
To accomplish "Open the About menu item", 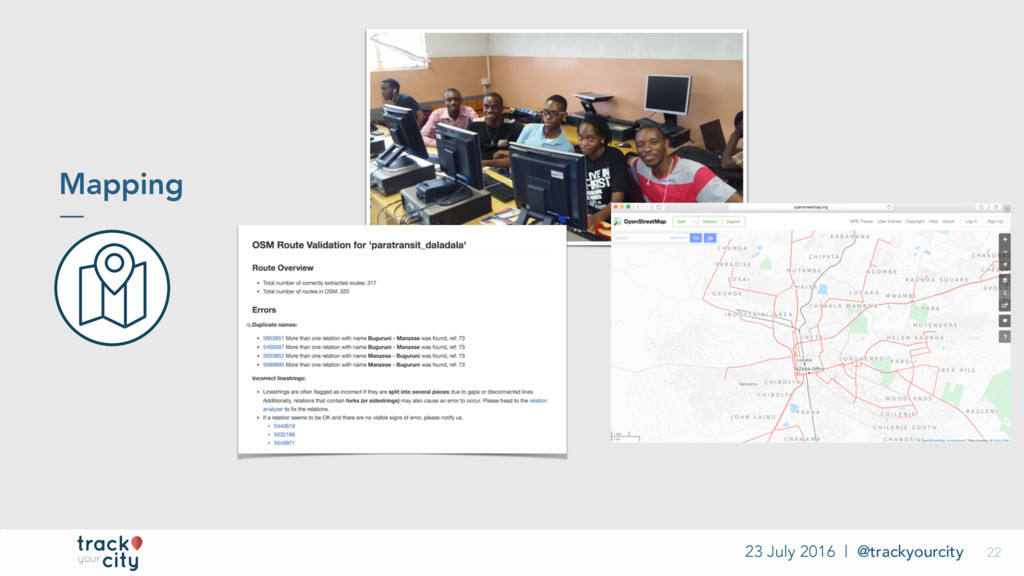I will pos(948,221).
